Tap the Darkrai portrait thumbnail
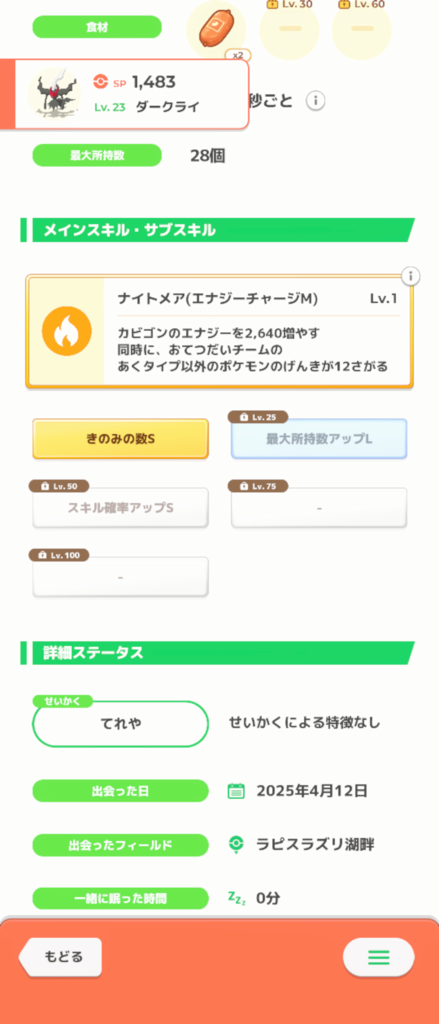439x1024 pixels. pyautogui.click(x=54, y=93)
